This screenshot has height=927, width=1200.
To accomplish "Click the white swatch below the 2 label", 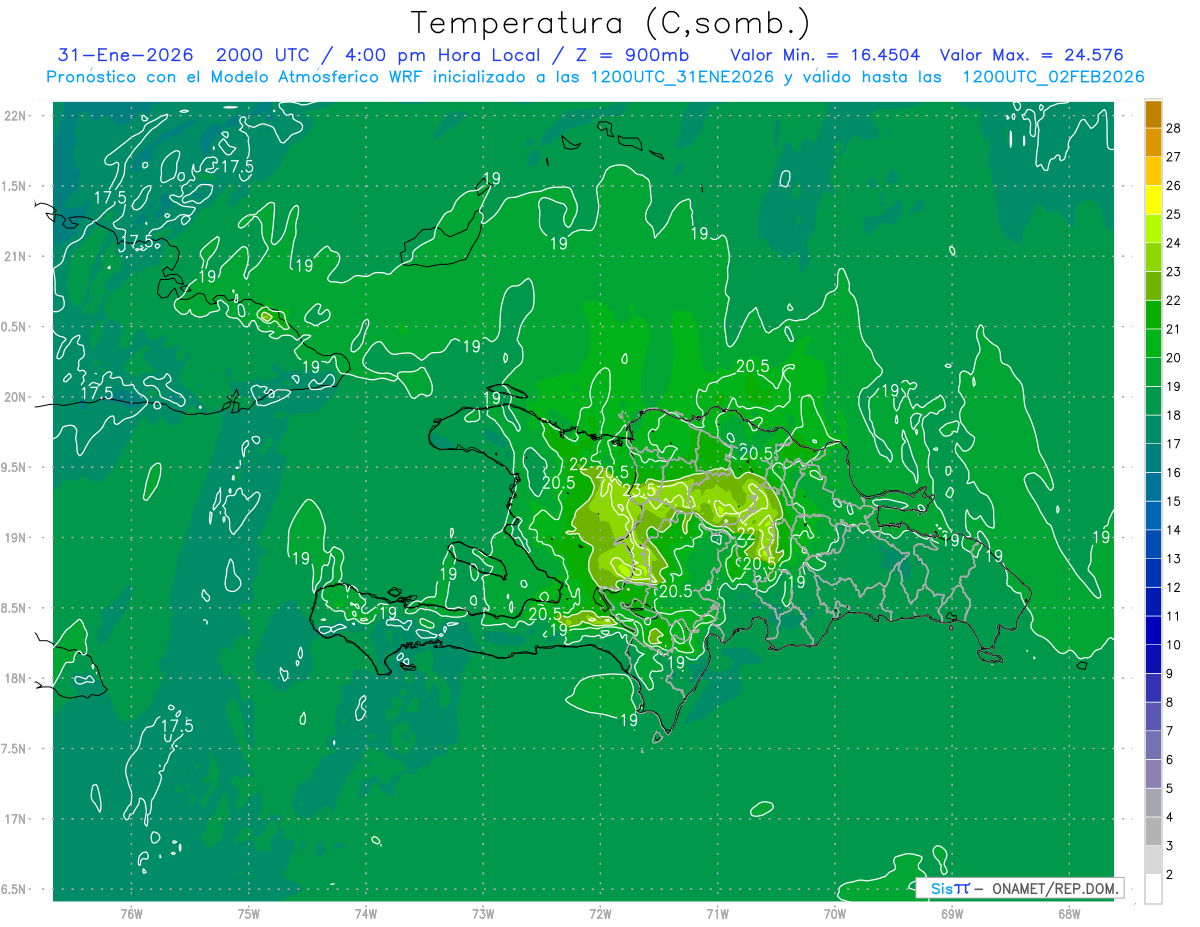I will [1153, 888].
